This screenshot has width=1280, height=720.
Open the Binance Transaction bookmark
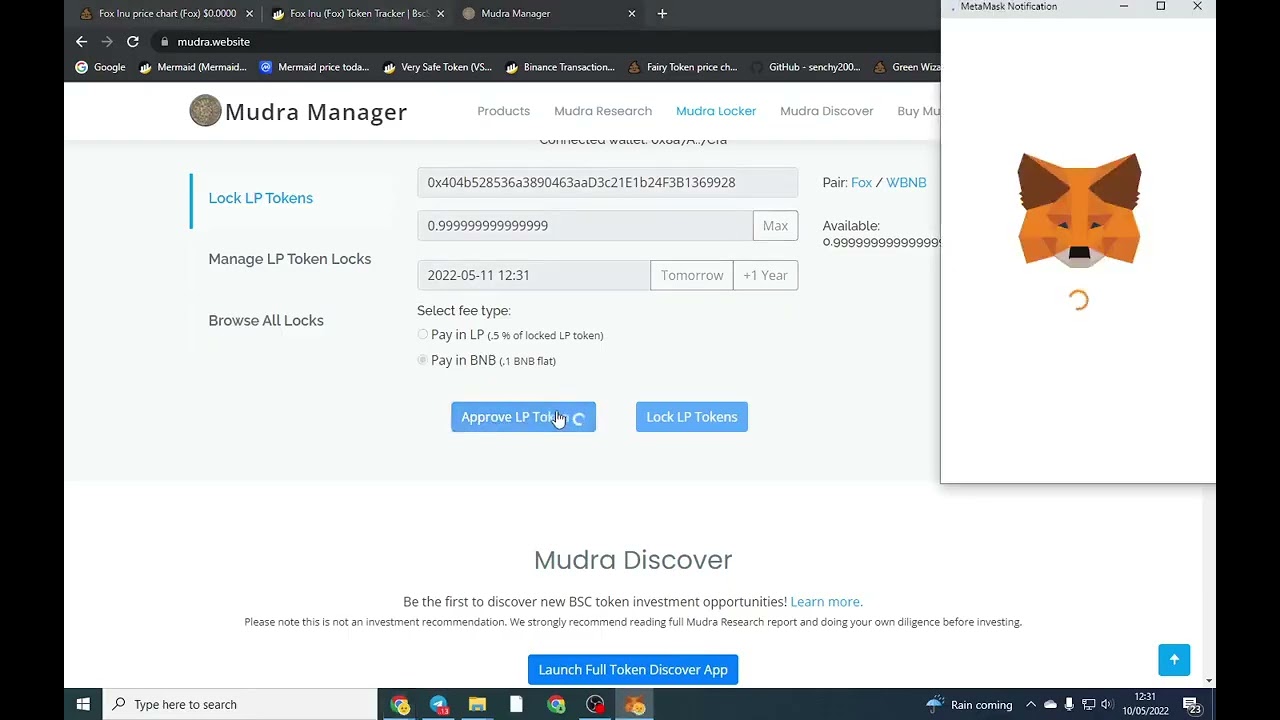tap(560, 67)
